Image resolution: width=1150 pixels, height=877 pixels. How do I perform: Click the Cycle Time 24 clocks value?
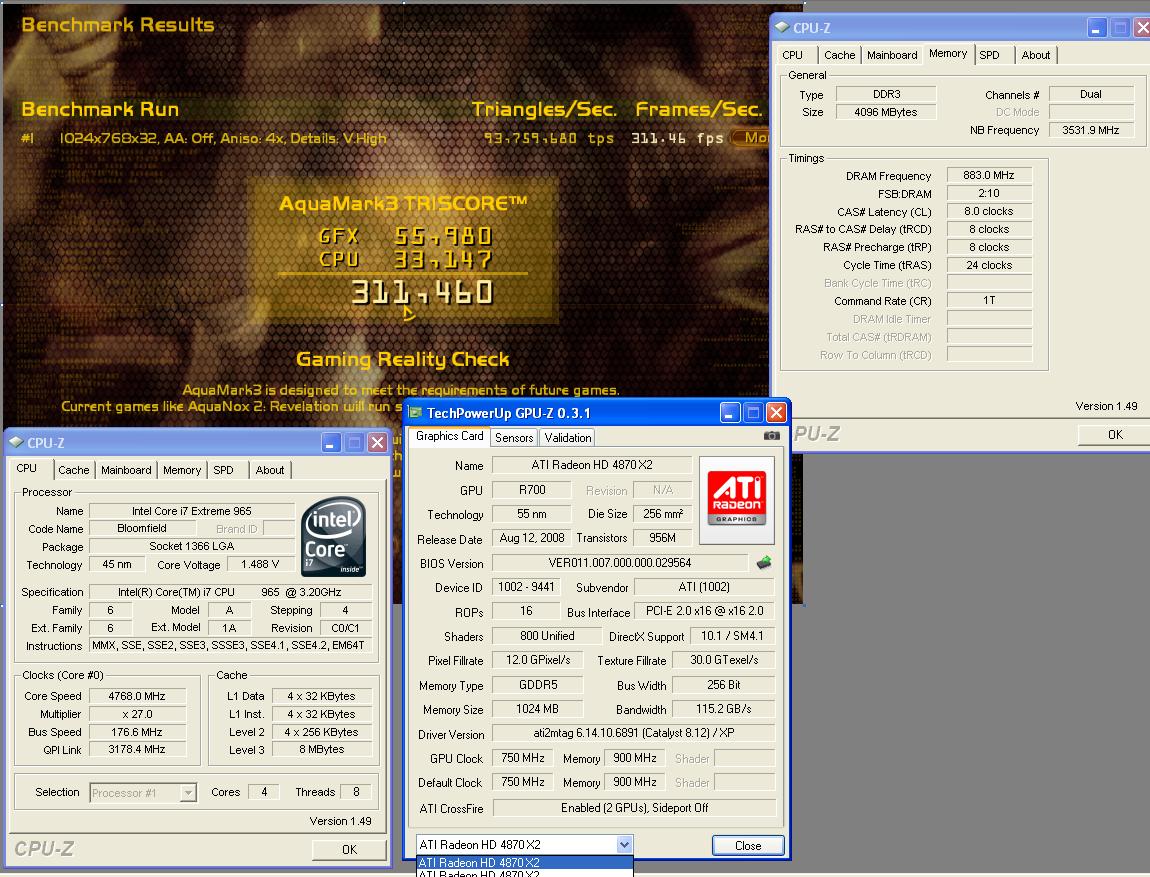tap(989, 265)
